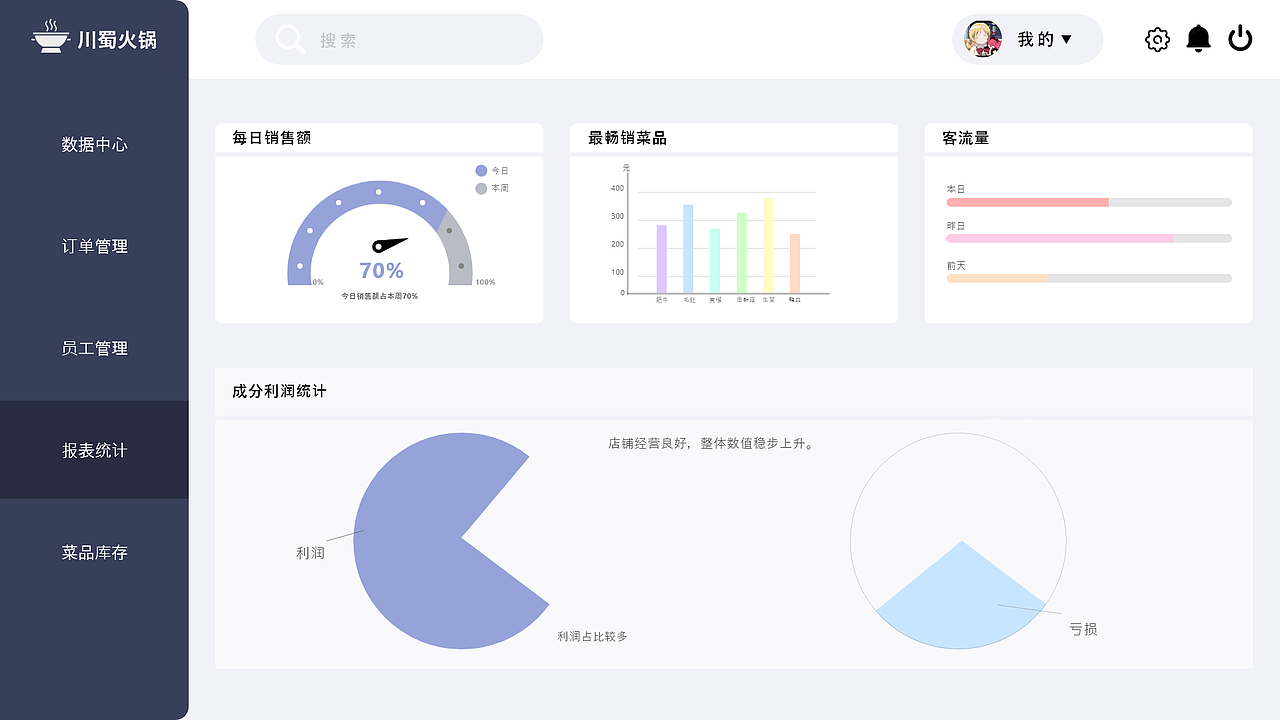The width and height of the screenshot is (1280, 720).
Task: Go to 订单管理 in the sidebar
Action: [x=94, y=246]
